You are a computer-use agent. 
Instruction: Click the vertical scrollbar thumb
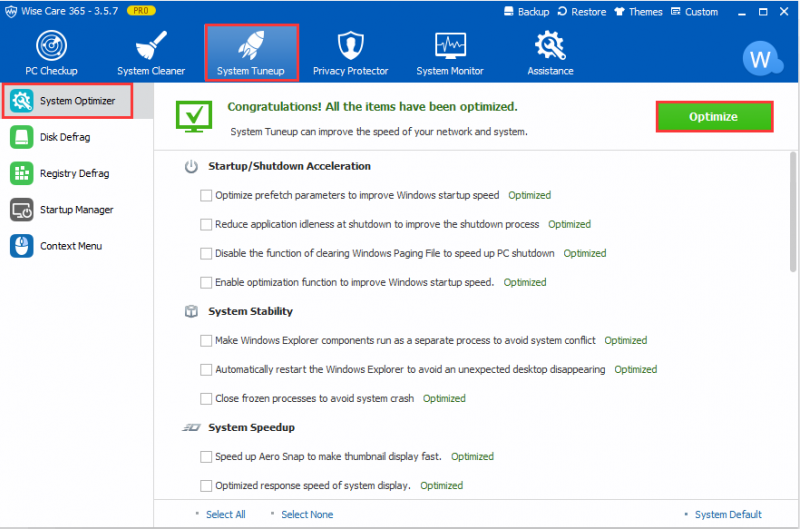793,212
